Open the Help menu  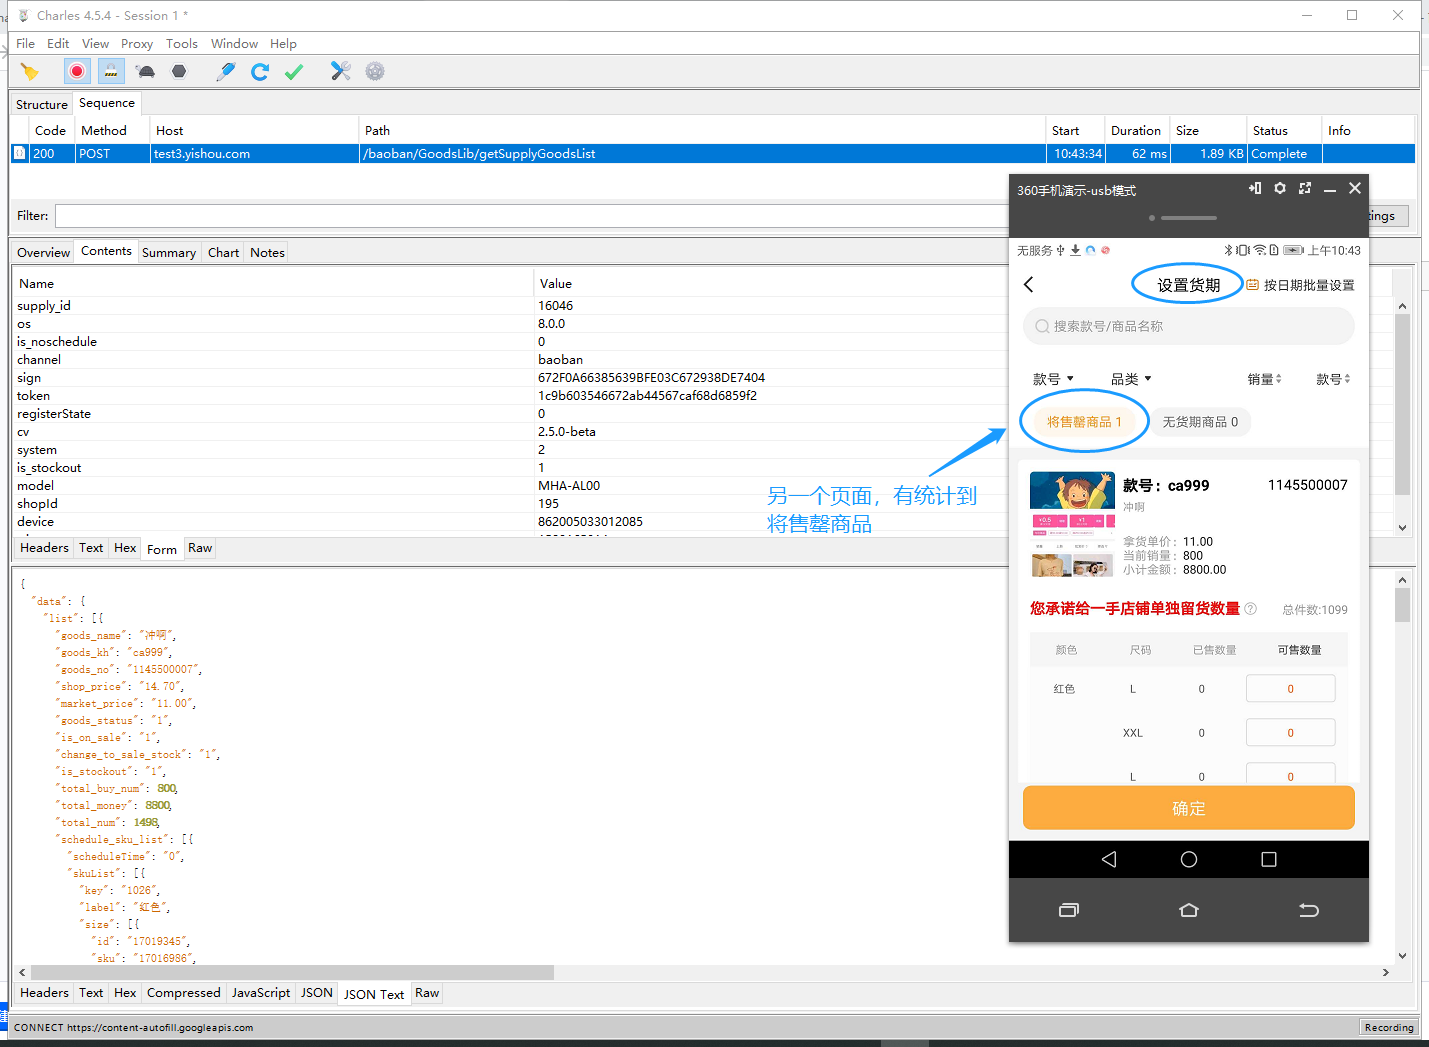coord(283,44)
